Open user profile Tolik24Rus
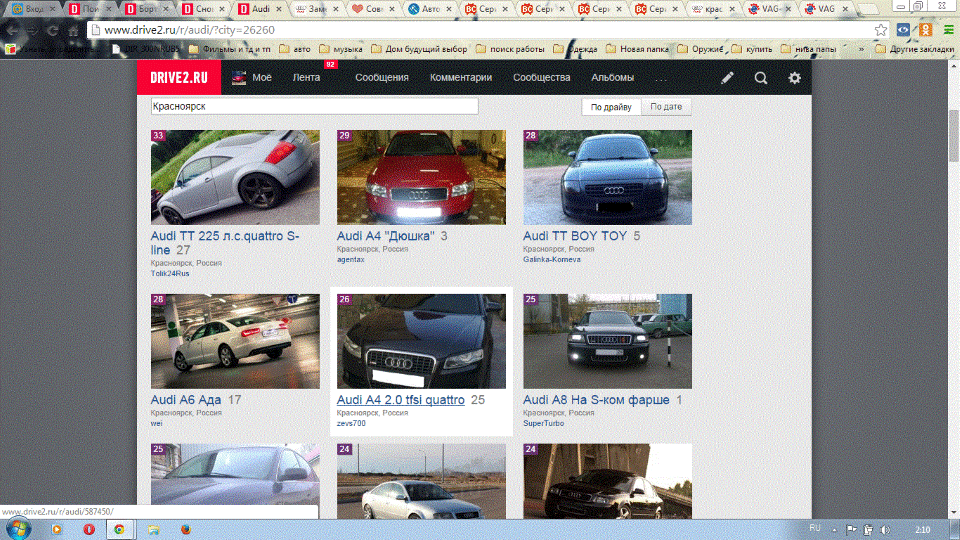The image size is (960, 540). [170, 273]
